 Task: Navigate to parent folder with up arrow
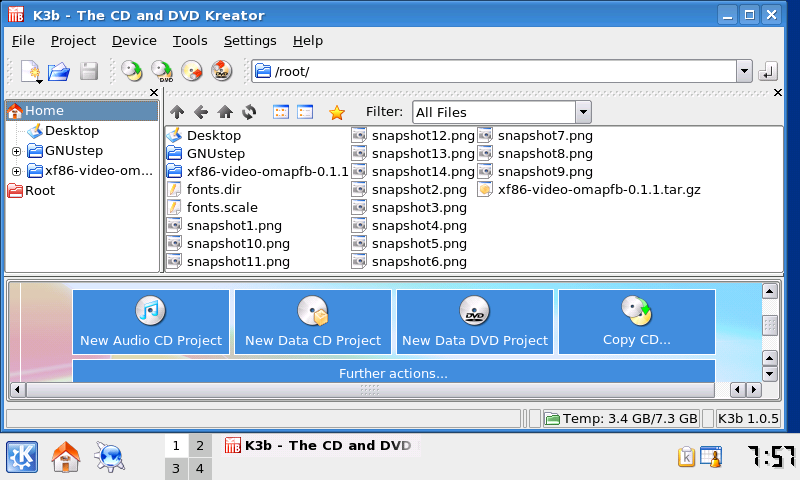click(x=177, y=112)
